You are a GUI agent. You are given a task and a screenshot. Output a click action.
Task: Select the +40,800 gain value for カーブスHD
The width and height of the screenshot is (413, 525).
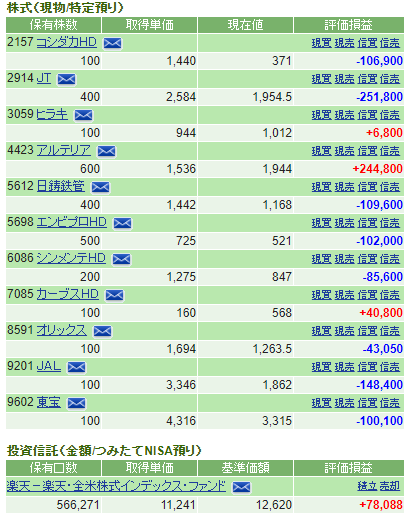coord(381,313)
